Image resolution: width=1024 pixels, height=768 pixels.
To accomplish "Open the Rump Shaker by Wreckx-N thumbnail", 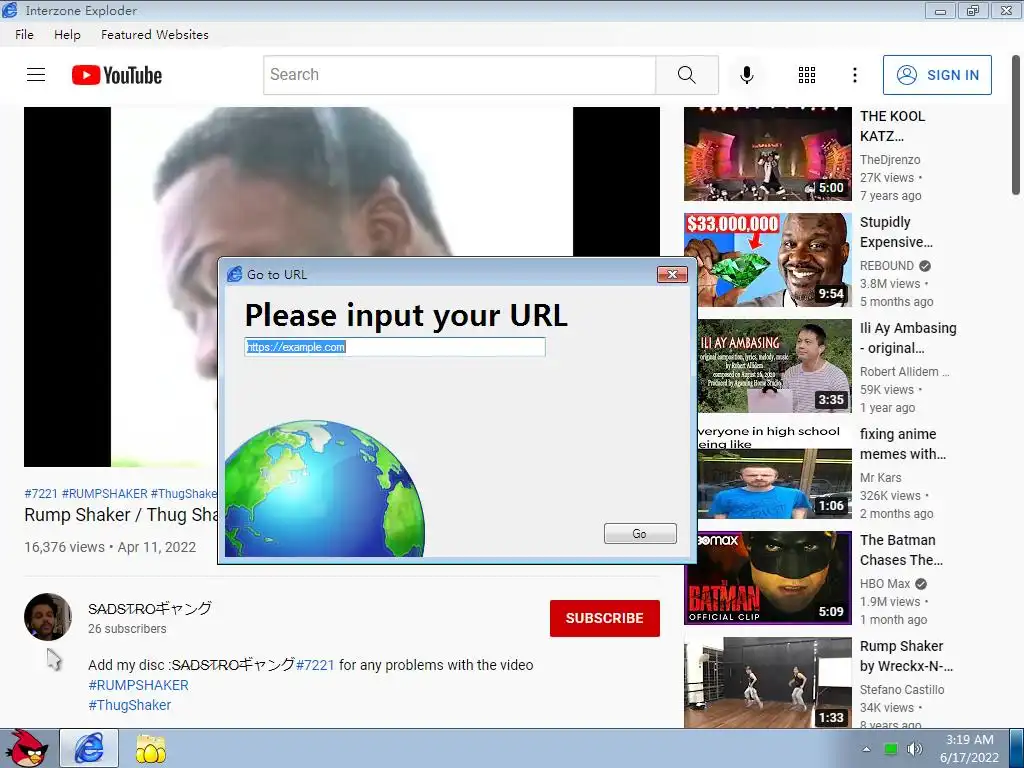I will tap(768, 683).
